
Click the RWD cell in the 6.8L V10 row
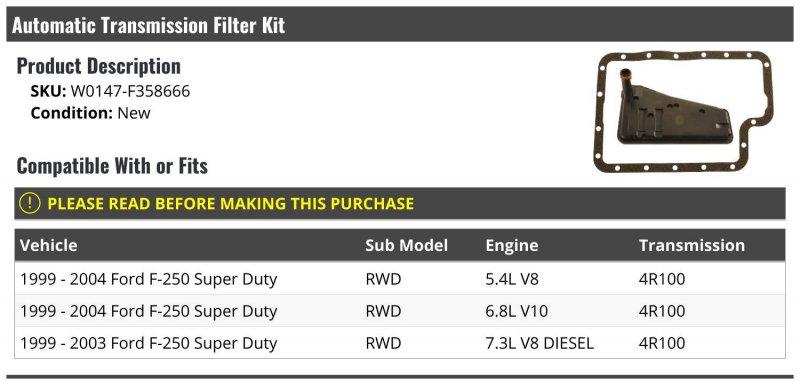point(383,311)
